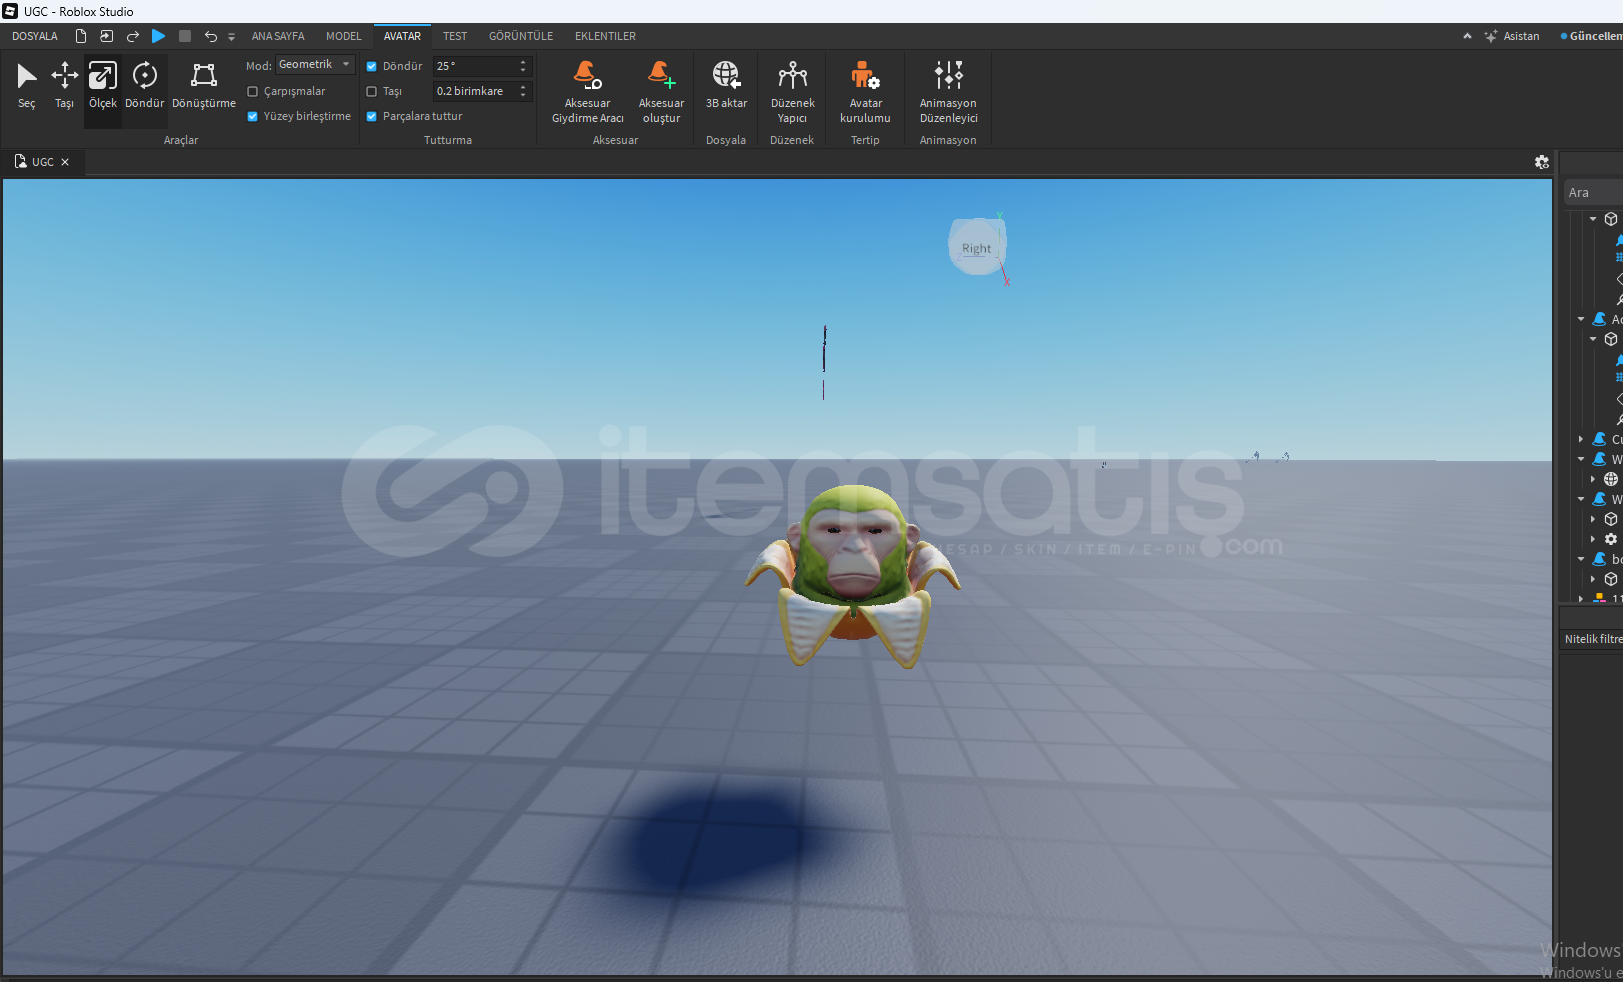Image resolution: width=1623 pixels, height=982 pixels.
Task: Click the Güncellen update link
Action: click(x=1592, y=36)
